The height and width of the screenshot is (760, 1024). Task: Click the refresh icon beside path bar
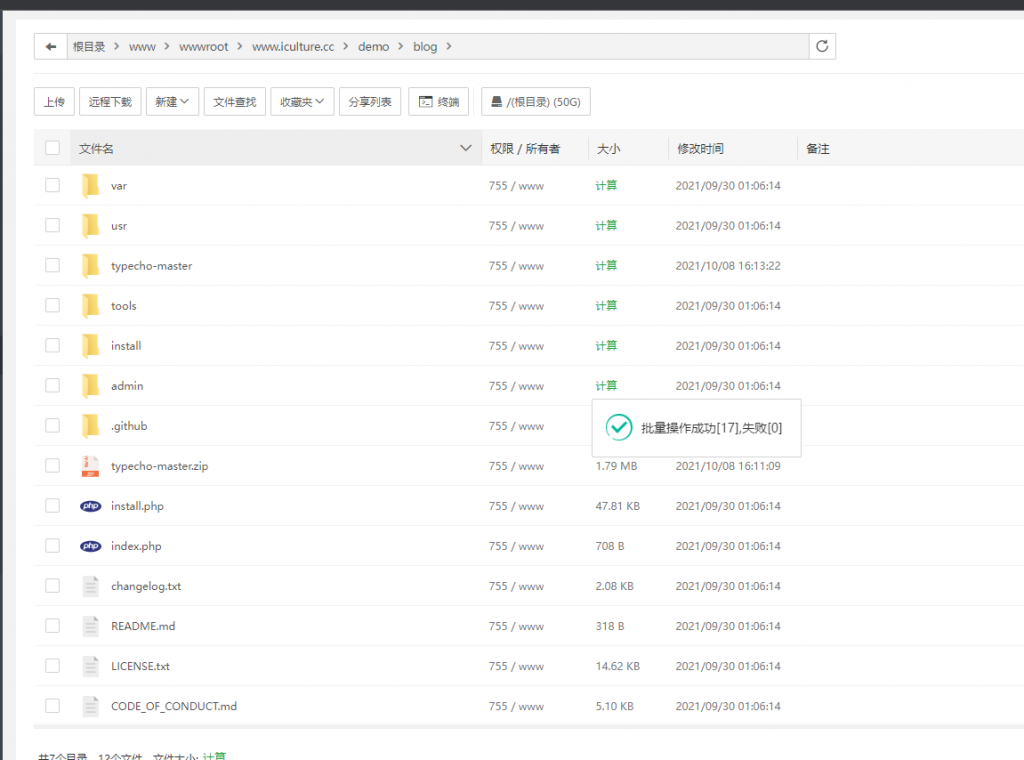(x=822, y=47)
